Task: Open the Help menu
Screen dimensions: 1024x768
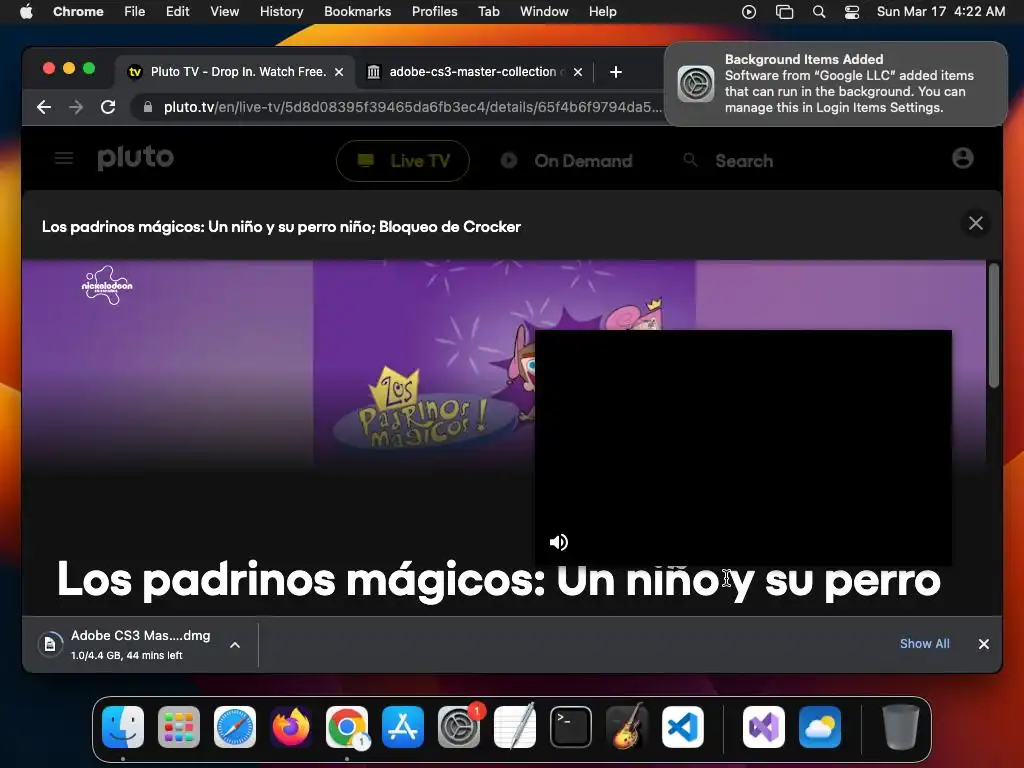Action: (x=602, y=12)
